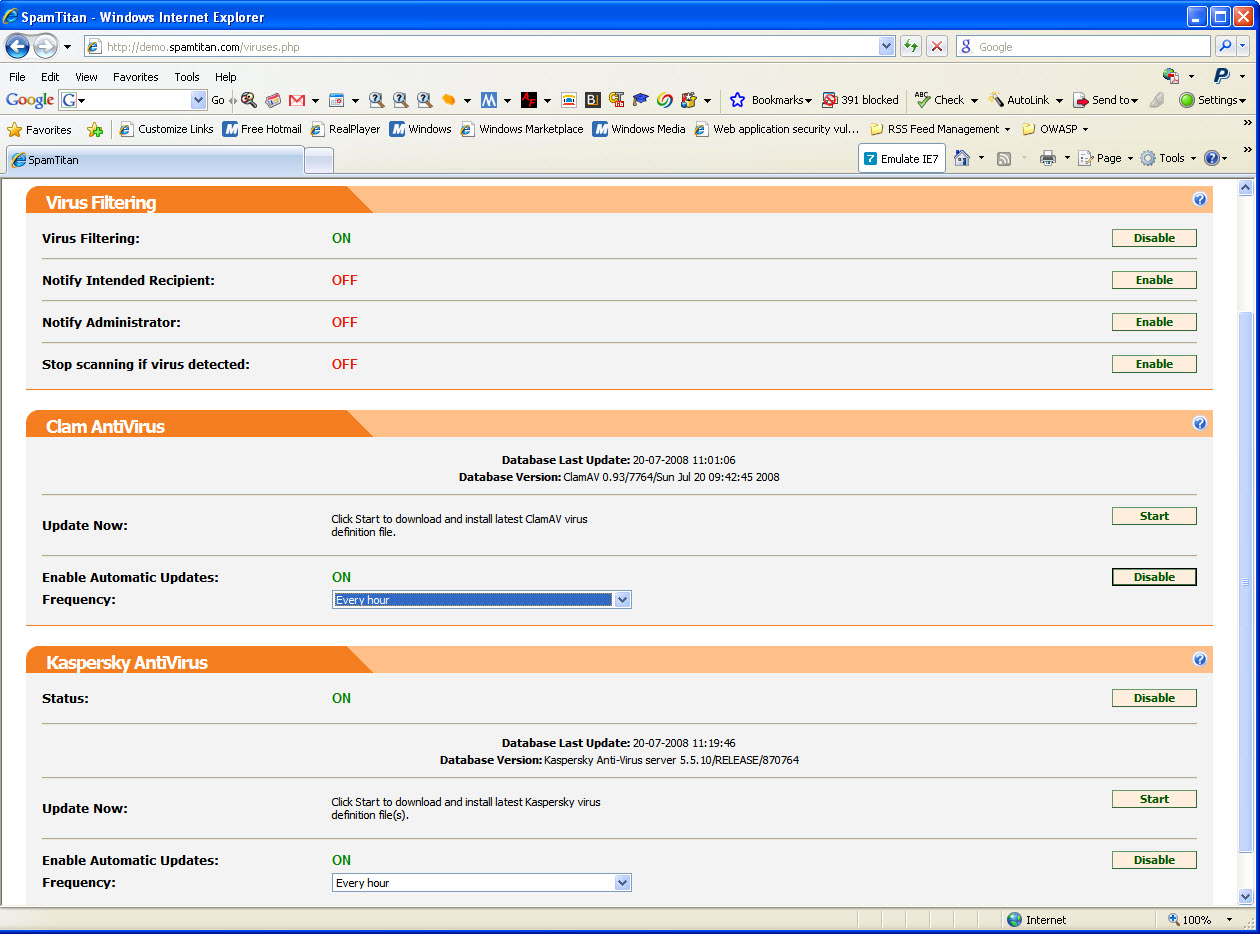Start the Clam AntiVirus update now

coord(1154,516)
